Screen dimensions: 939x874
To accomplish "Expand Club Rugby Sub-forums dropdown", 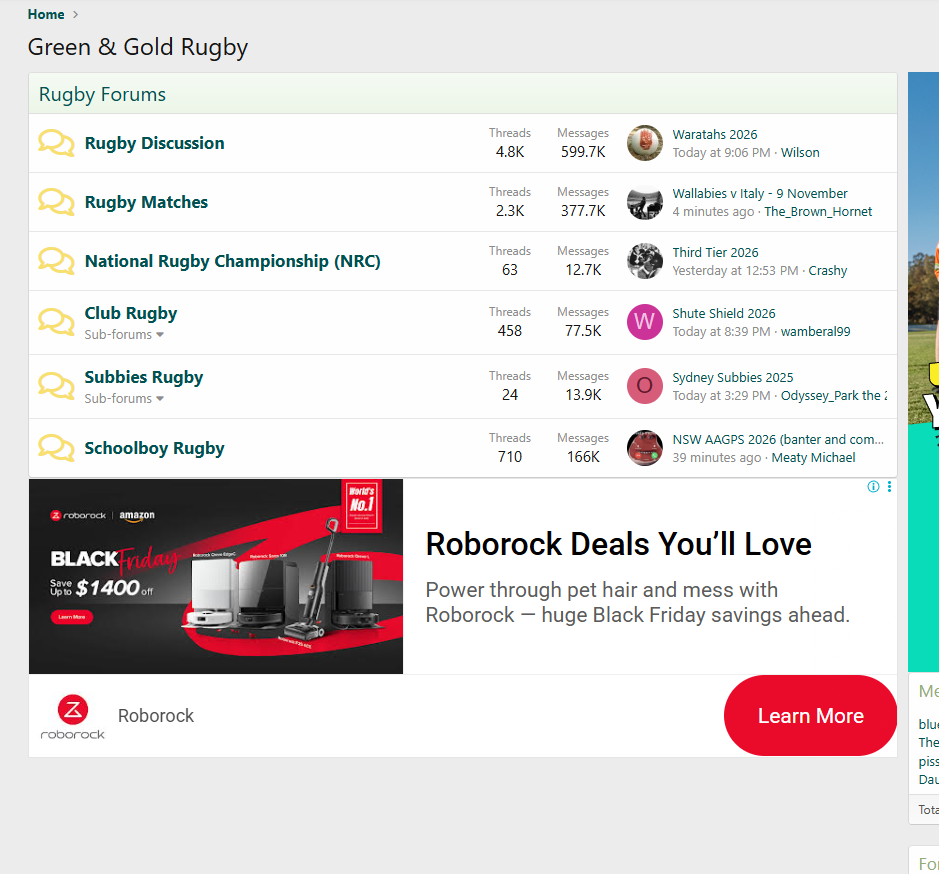I will pos(124,335).
